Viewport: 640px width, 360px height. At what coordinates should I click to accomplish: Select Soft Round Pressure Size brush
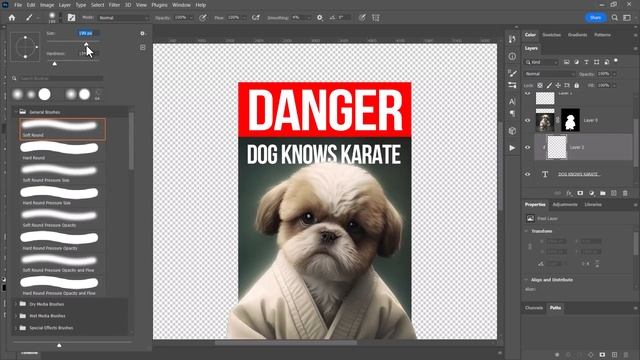[62, 174]
